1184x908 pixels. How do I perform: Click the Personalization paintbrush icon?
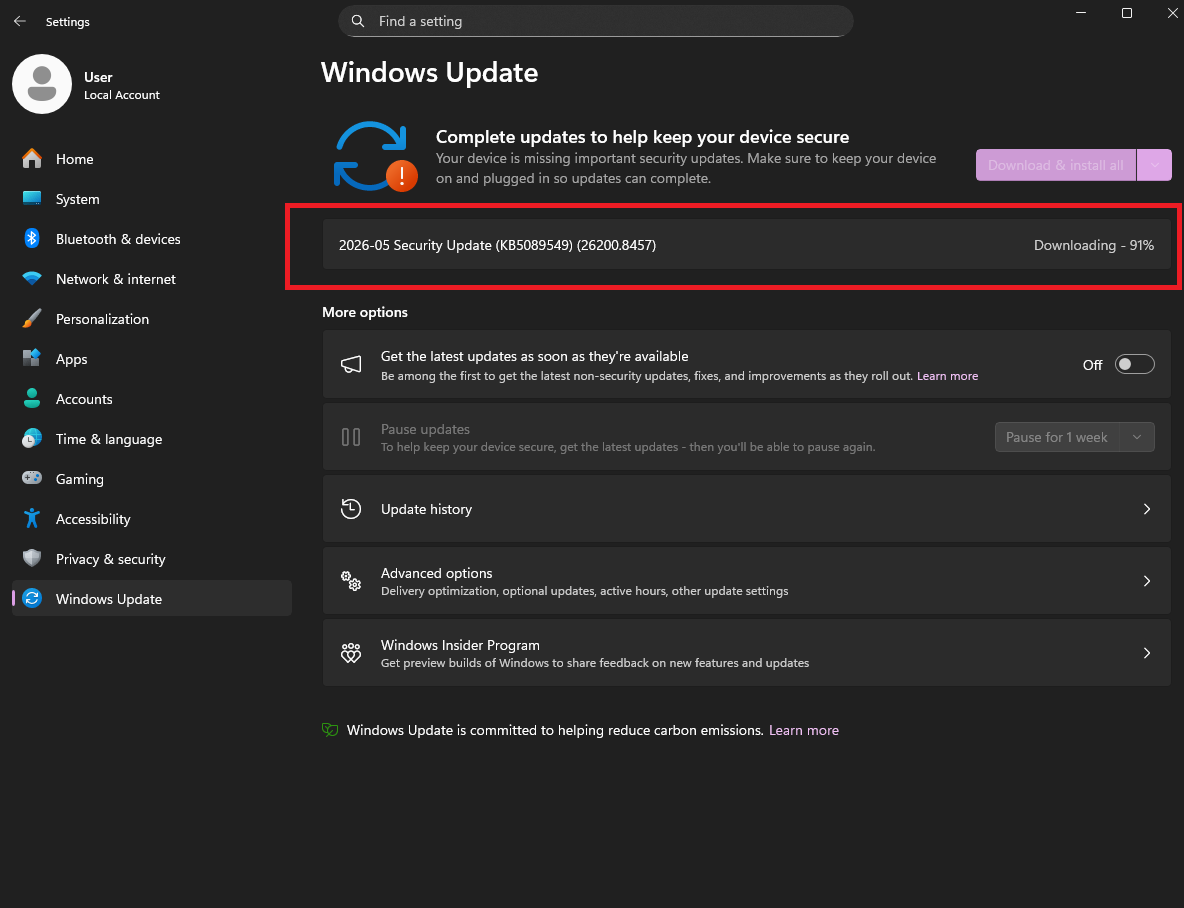pos(32,319)
